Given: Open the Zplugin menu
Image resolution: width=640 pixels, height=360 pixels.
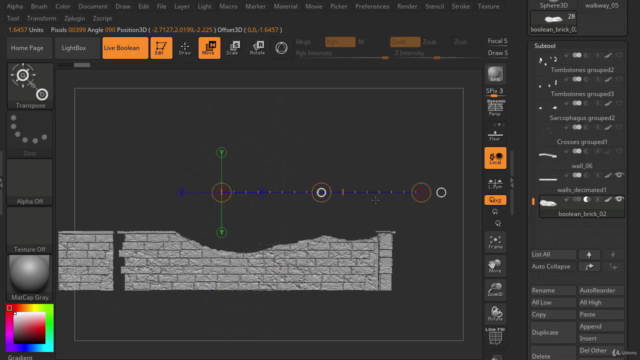Looking at the screenshot, I should point(75,18).
